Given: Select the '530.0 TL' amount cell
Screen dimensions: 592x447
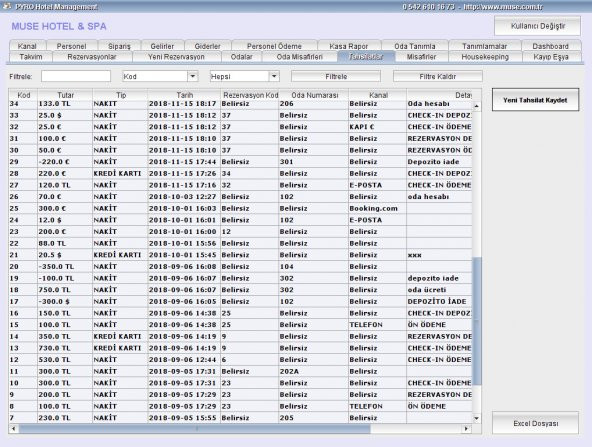Looking at the screenshot, I should (x=65, y=359).
